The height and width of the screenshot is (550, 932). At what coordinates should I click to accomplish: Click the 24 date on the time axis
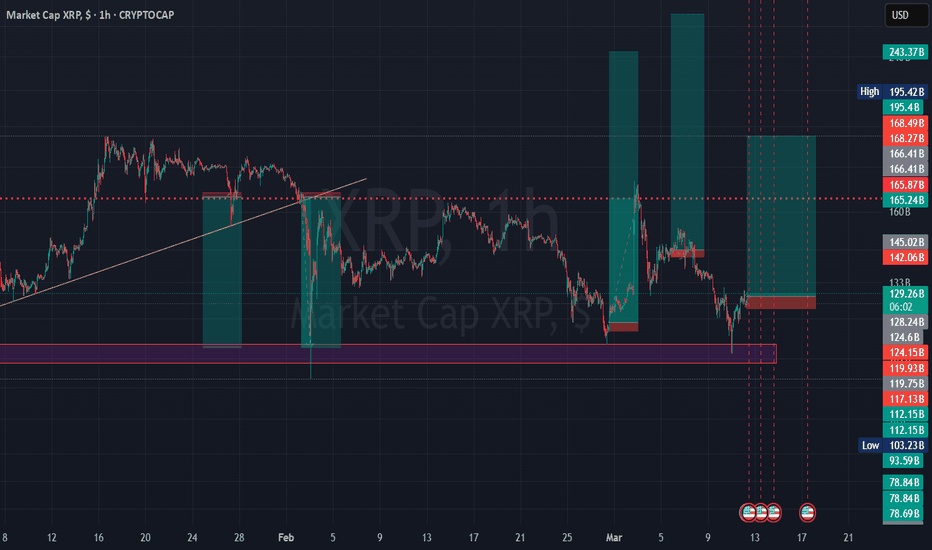192,538
